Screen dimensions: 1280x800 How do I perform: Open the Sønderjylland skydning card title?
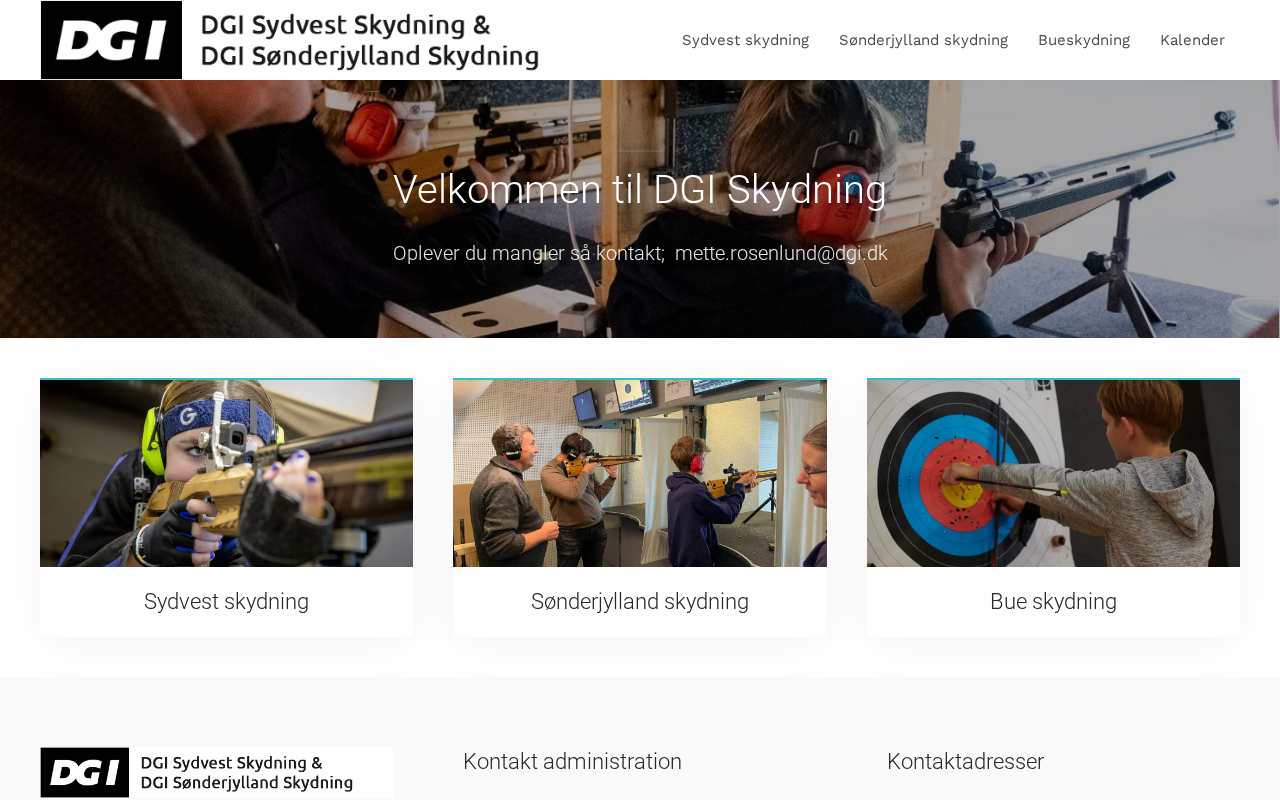point(640,601)
